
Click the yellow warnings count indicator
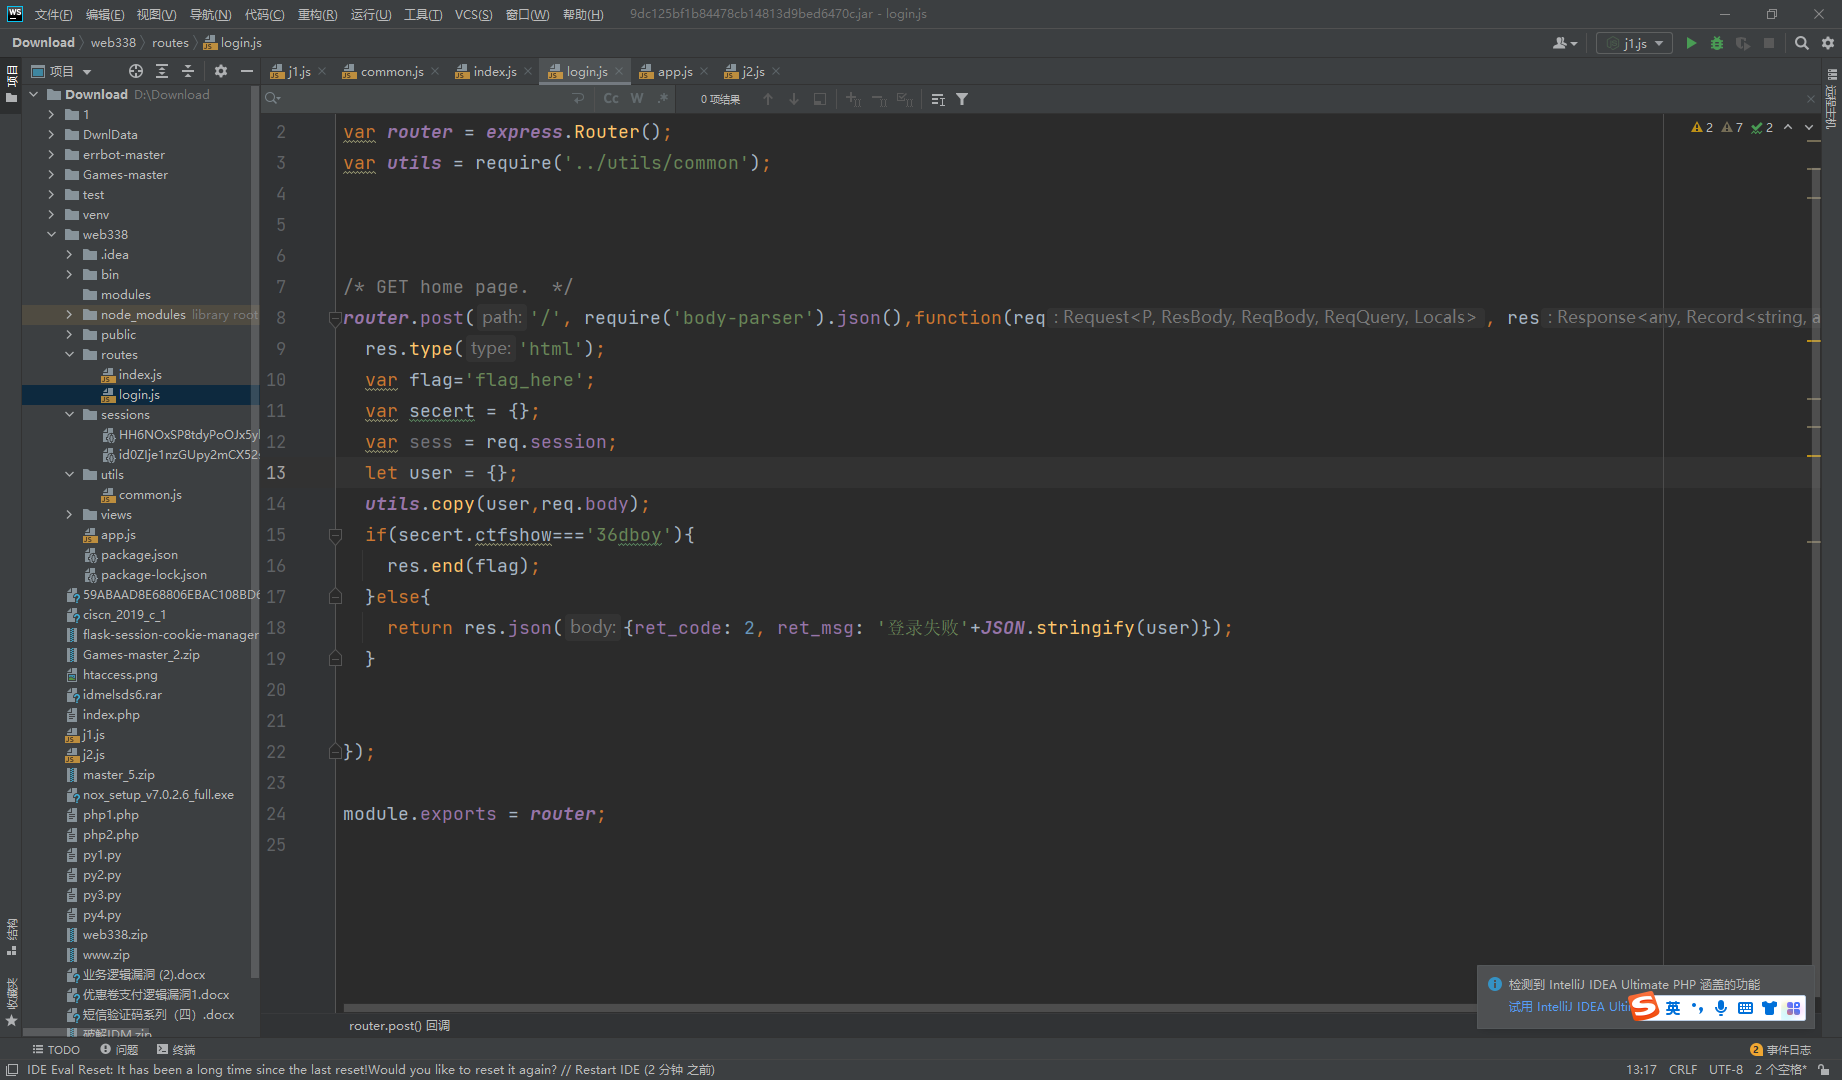tap(1702, 127)
